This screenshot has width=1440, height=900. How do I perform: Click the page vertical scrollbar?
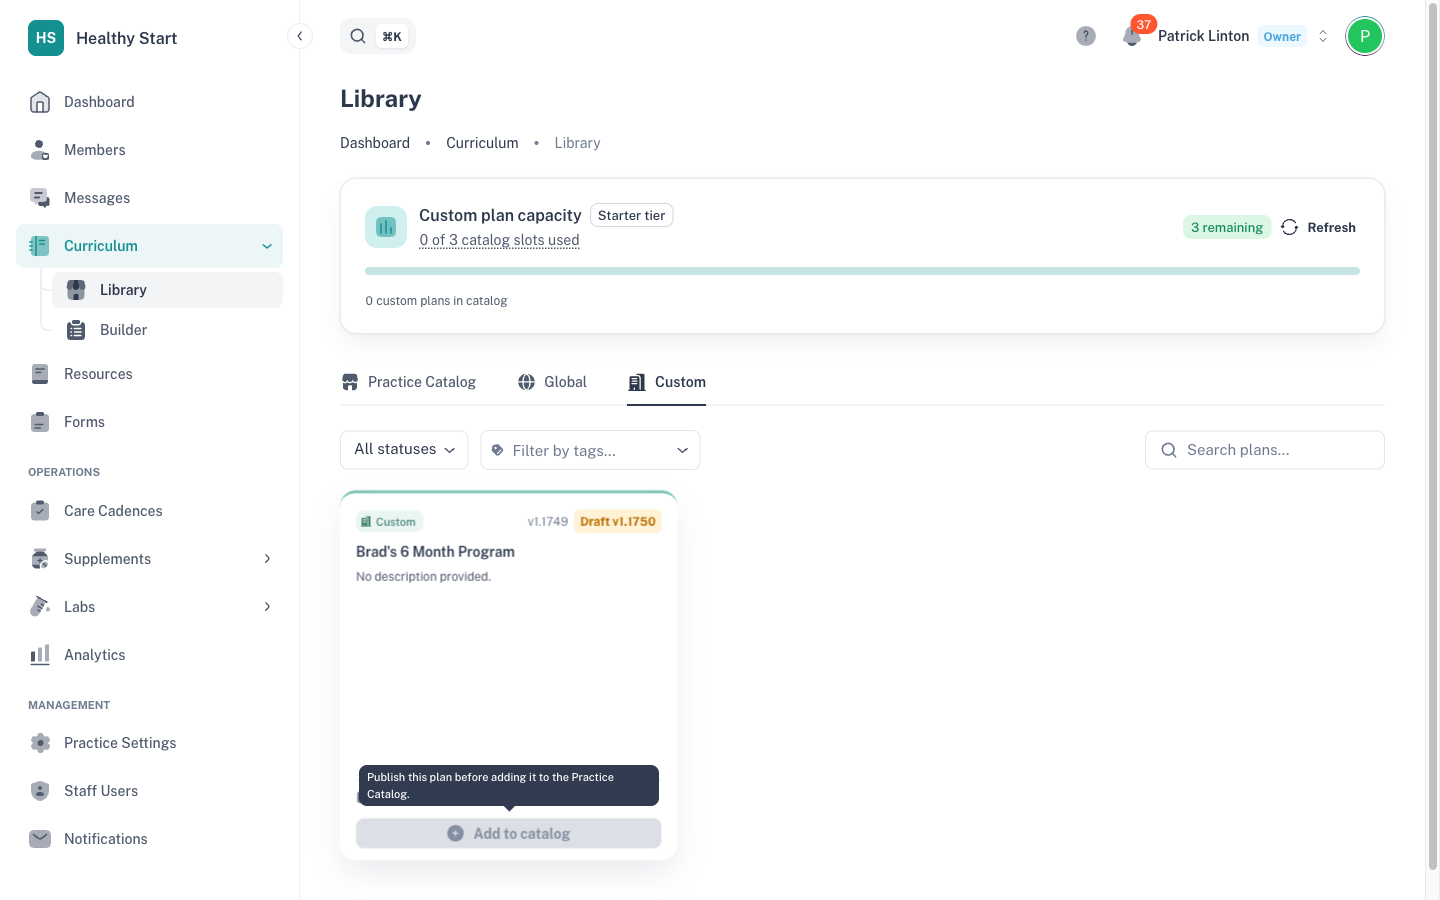click(x=1432, y=435)
